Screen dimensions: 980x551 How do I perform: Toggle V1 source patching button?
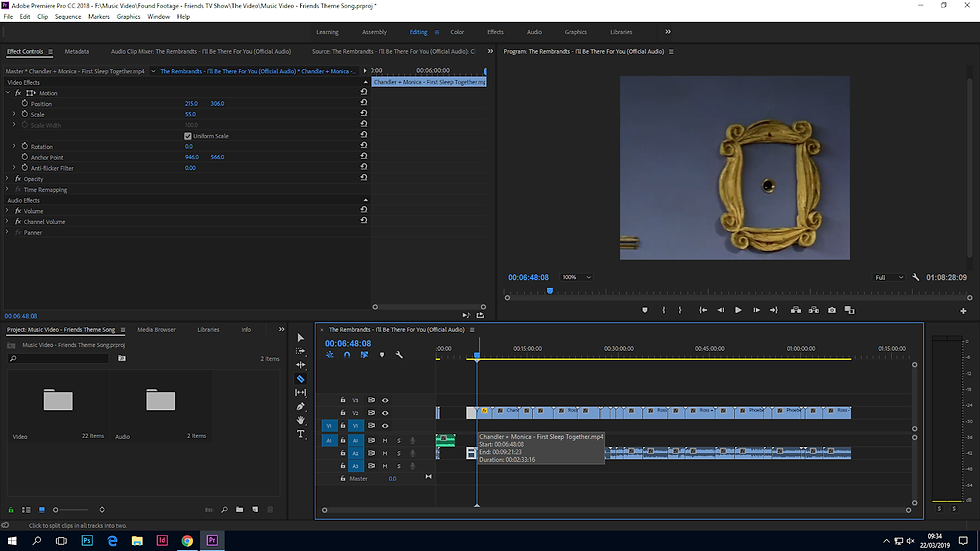(x=329, y=426)
